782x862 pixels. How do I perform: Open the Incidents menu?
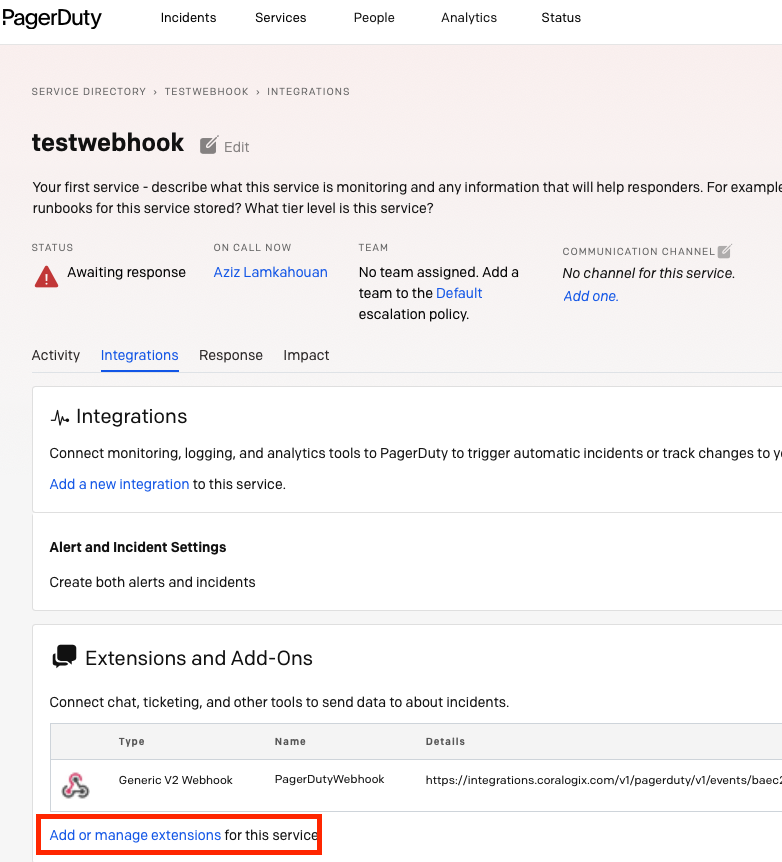(188, 18)
